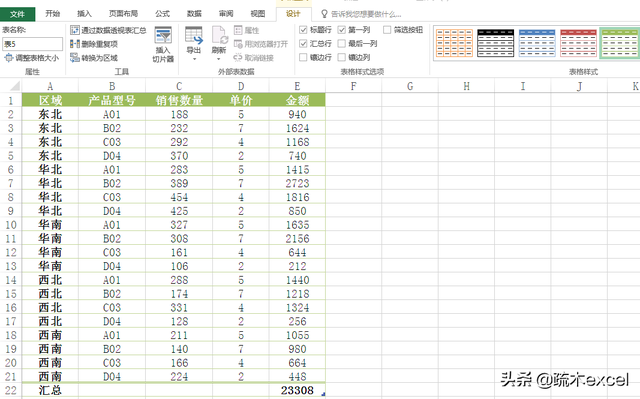Click the table Properties (属性) icon
The height and width of the screenshot is (399, 640).
[238, 30]
